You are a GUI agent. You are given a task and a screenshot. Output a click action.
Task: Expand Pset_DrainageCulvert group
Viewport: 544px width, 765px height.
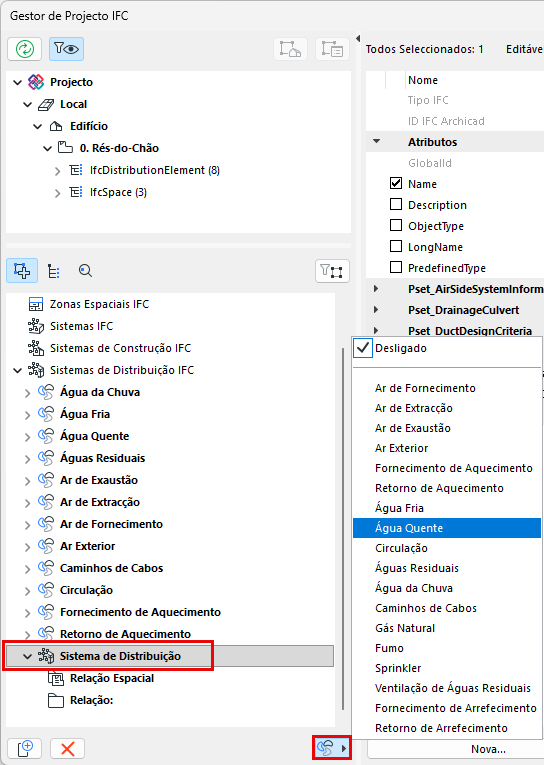coord(376,310)
